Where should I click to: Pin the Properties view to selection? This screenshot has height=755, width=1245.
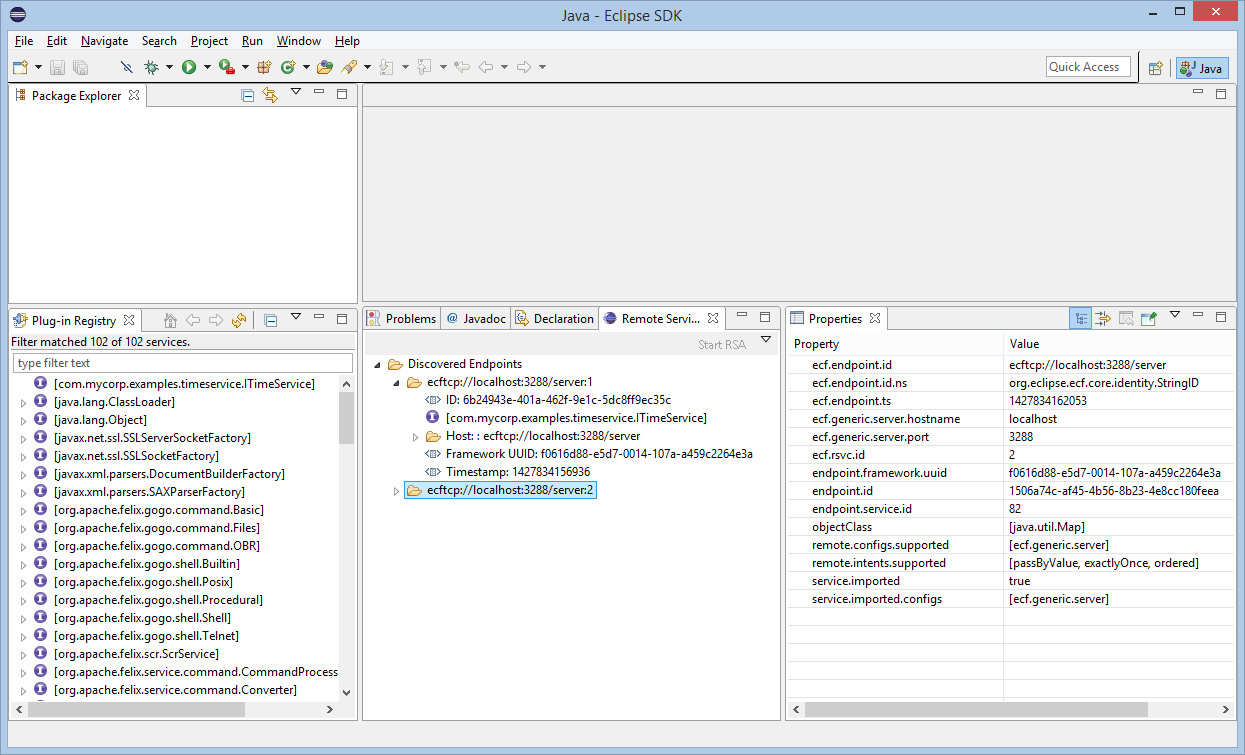click(1150, 318)
